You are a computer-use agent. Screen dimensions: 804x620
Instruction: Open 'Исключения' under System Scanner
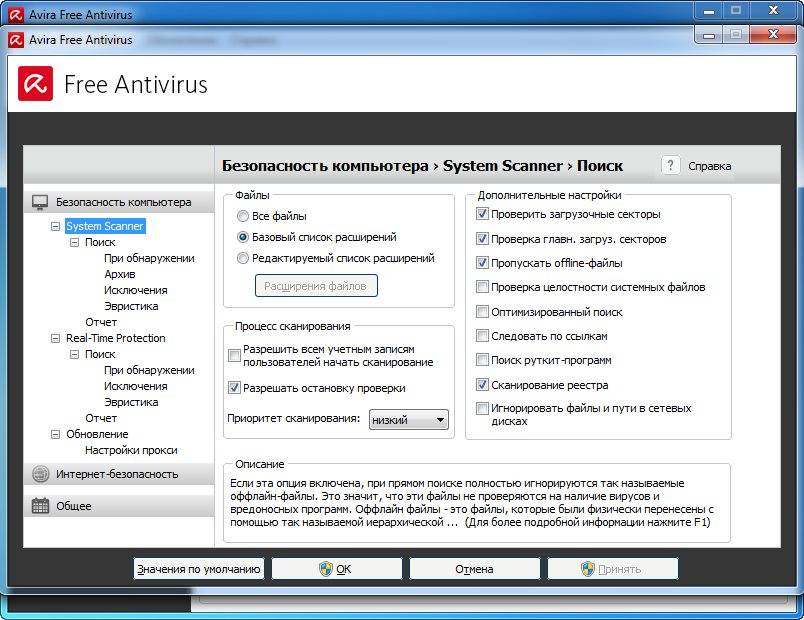(136, 290)
